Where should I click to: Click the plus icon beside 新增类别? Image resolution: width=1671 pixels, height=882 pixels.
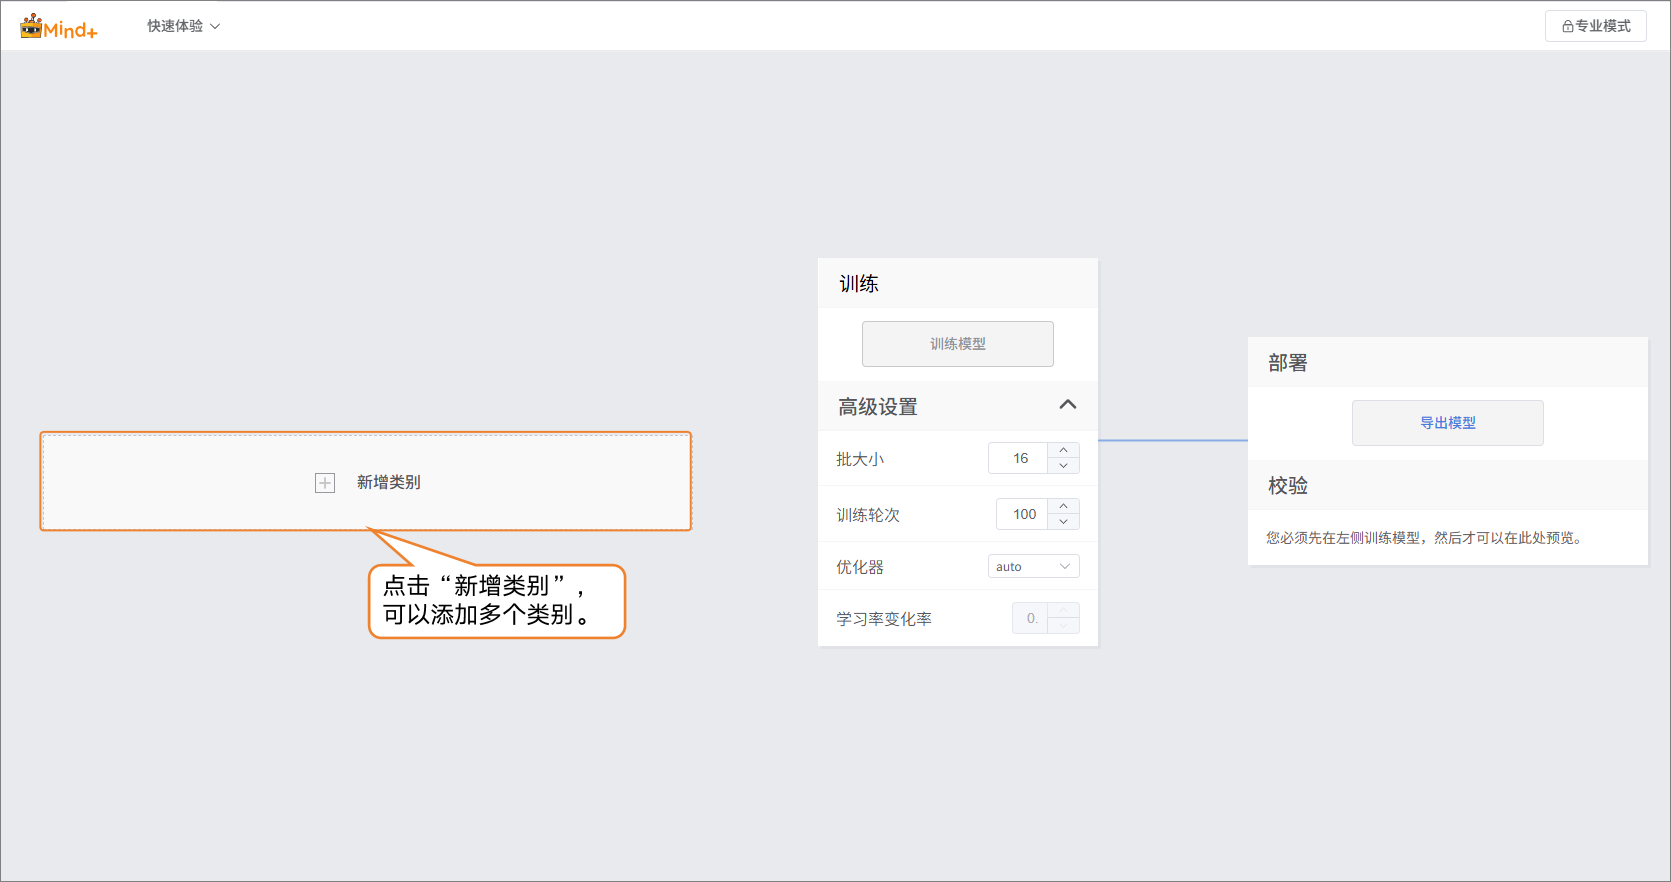[325, 483]
